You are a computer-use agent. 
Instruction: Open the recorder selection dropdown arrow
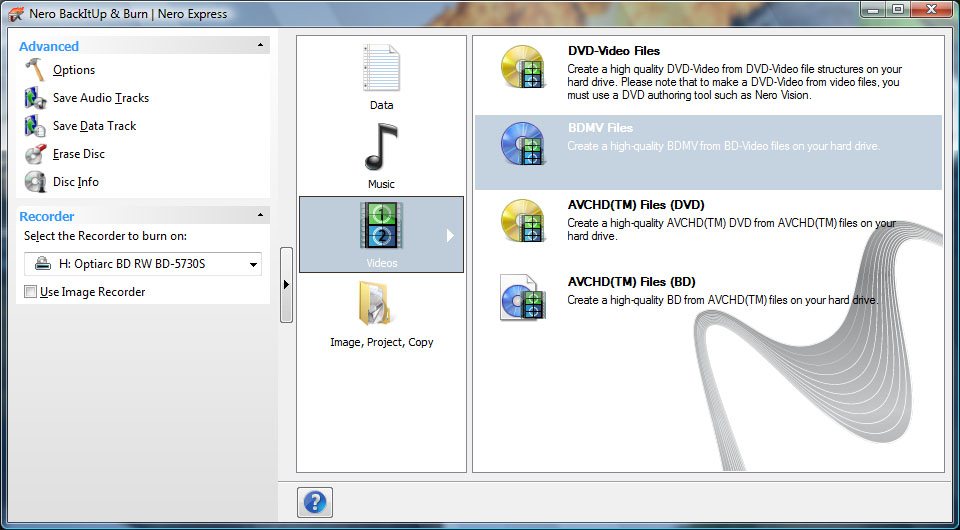[253, 264]
